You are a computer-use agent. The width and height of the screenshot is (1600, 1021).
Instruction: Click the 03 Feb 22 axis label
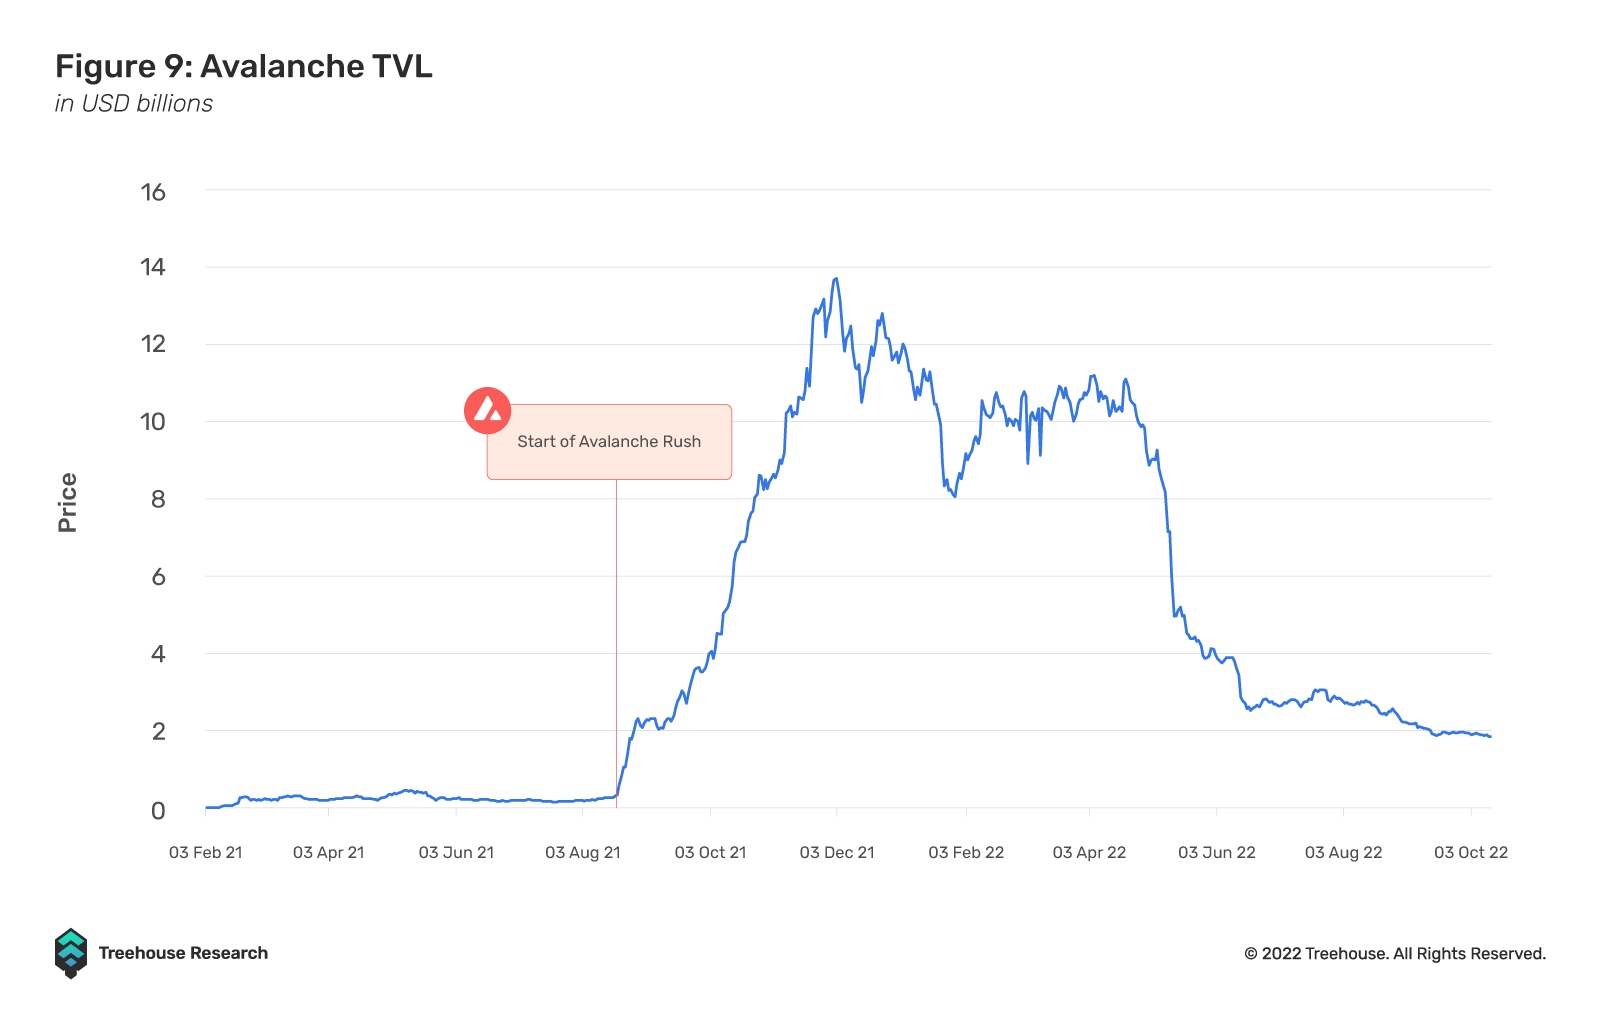point(966,852)
